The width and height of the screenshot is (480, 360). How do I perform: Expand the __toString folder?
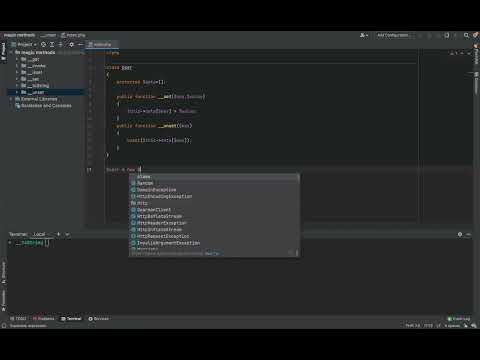coord(17,86)
